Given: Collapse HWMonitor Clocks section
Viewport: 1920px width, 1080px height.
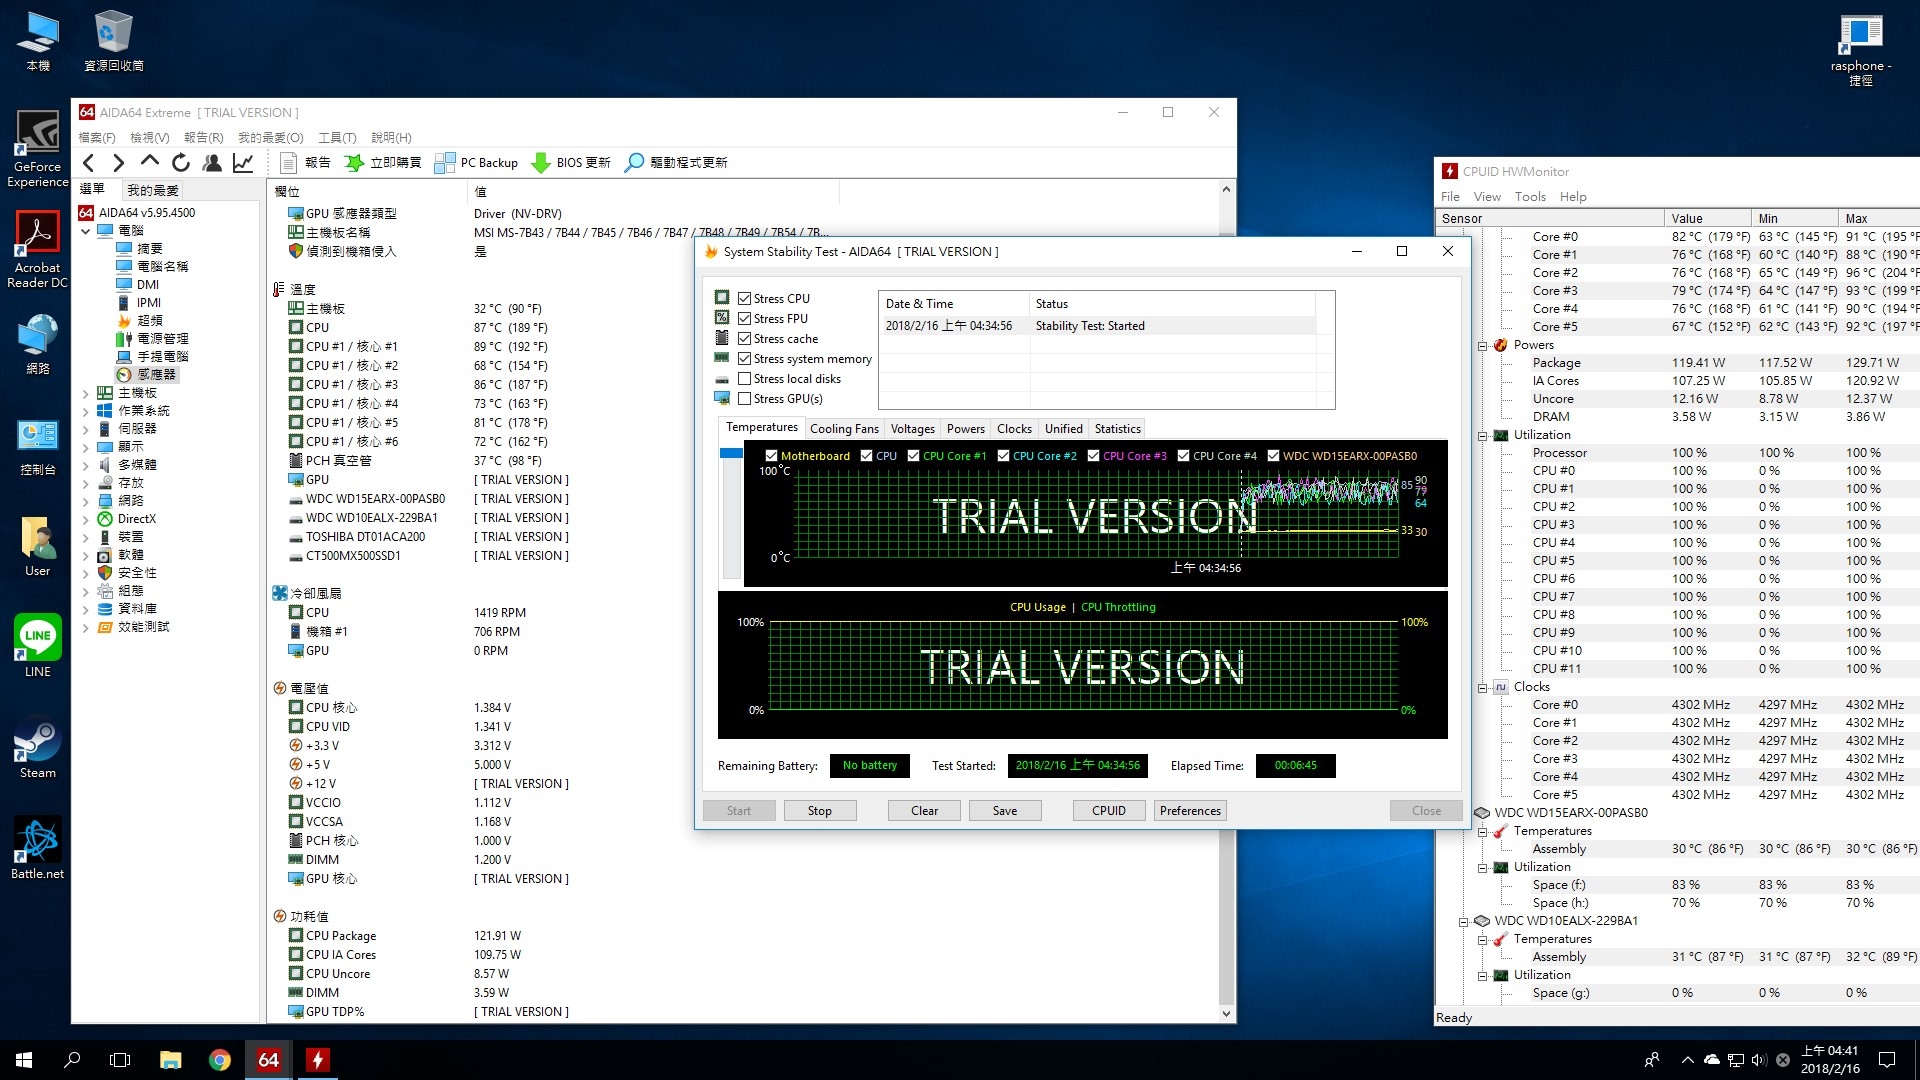Looking at the screenshot, I should pos(1482,687).
